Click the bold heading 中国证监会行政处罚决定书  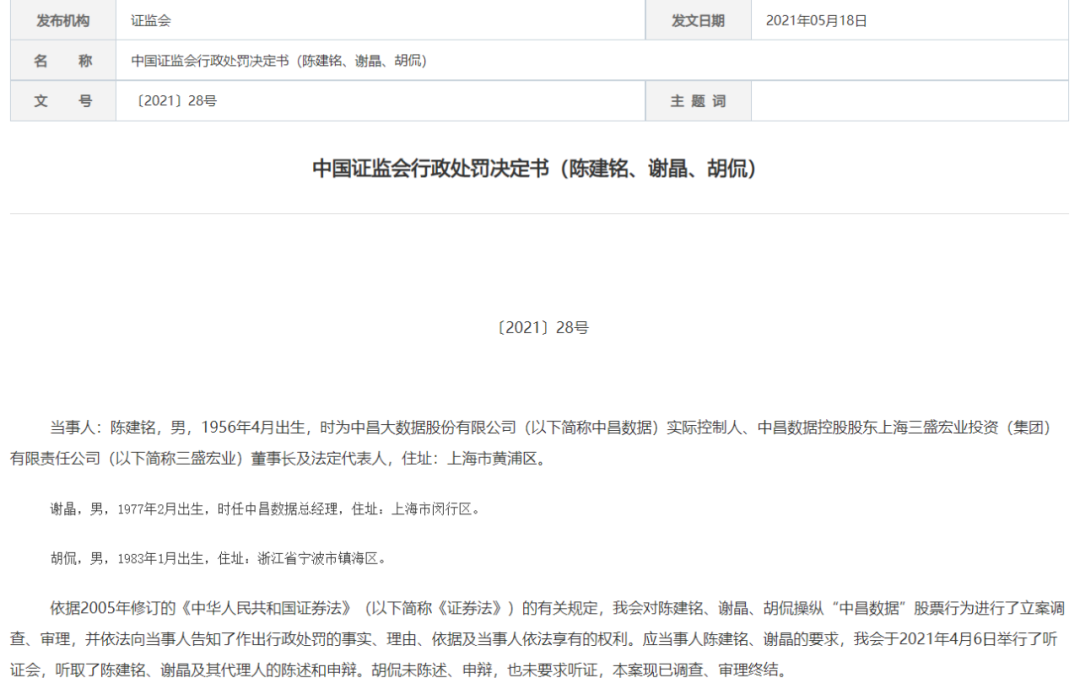coord(534,168)
